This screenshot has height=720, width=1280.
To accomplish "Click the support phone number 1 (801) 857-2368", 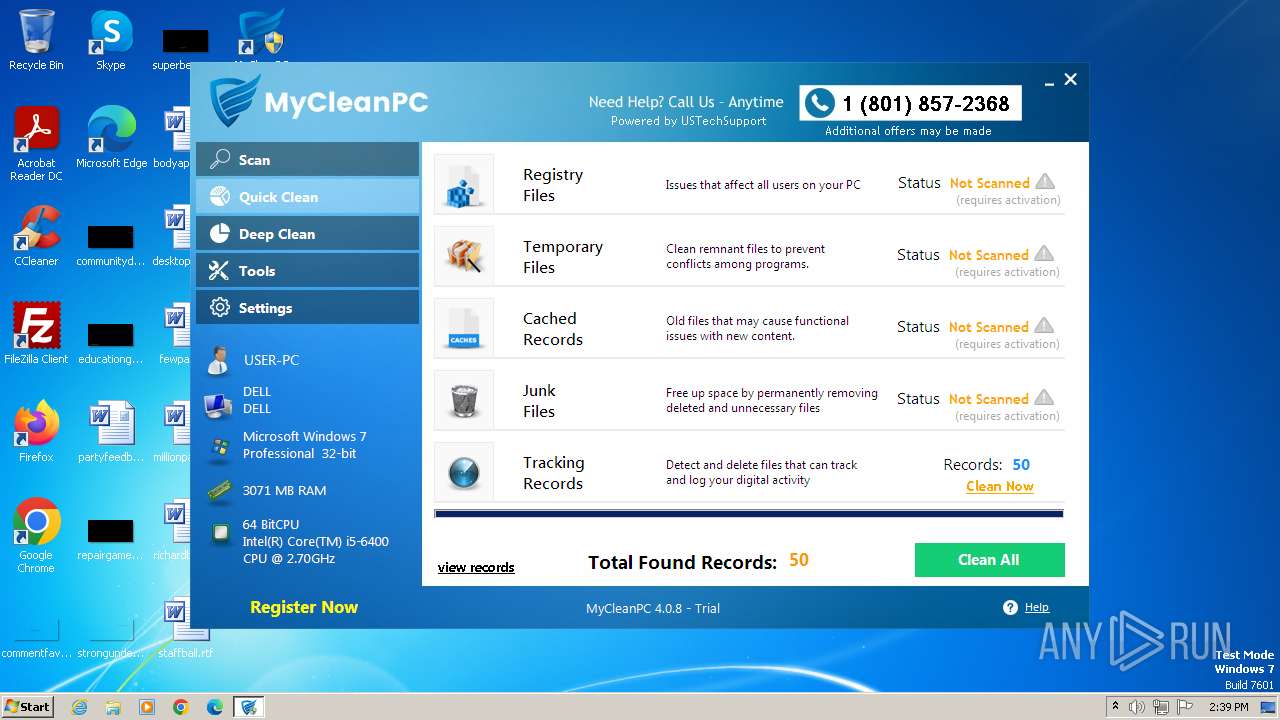I will click(x=926, y=103).
